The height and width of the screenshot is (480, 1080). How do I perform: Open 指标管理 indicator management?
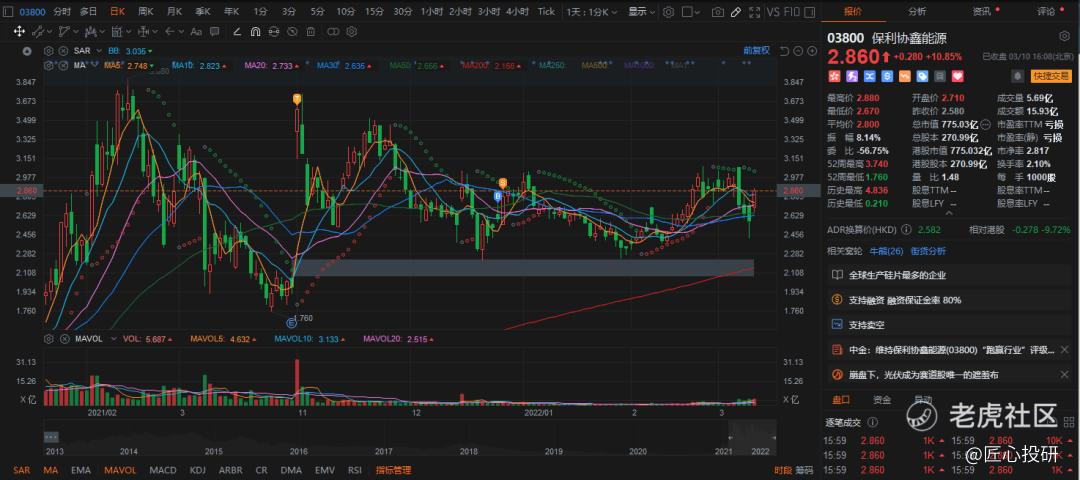coord(393,470)
